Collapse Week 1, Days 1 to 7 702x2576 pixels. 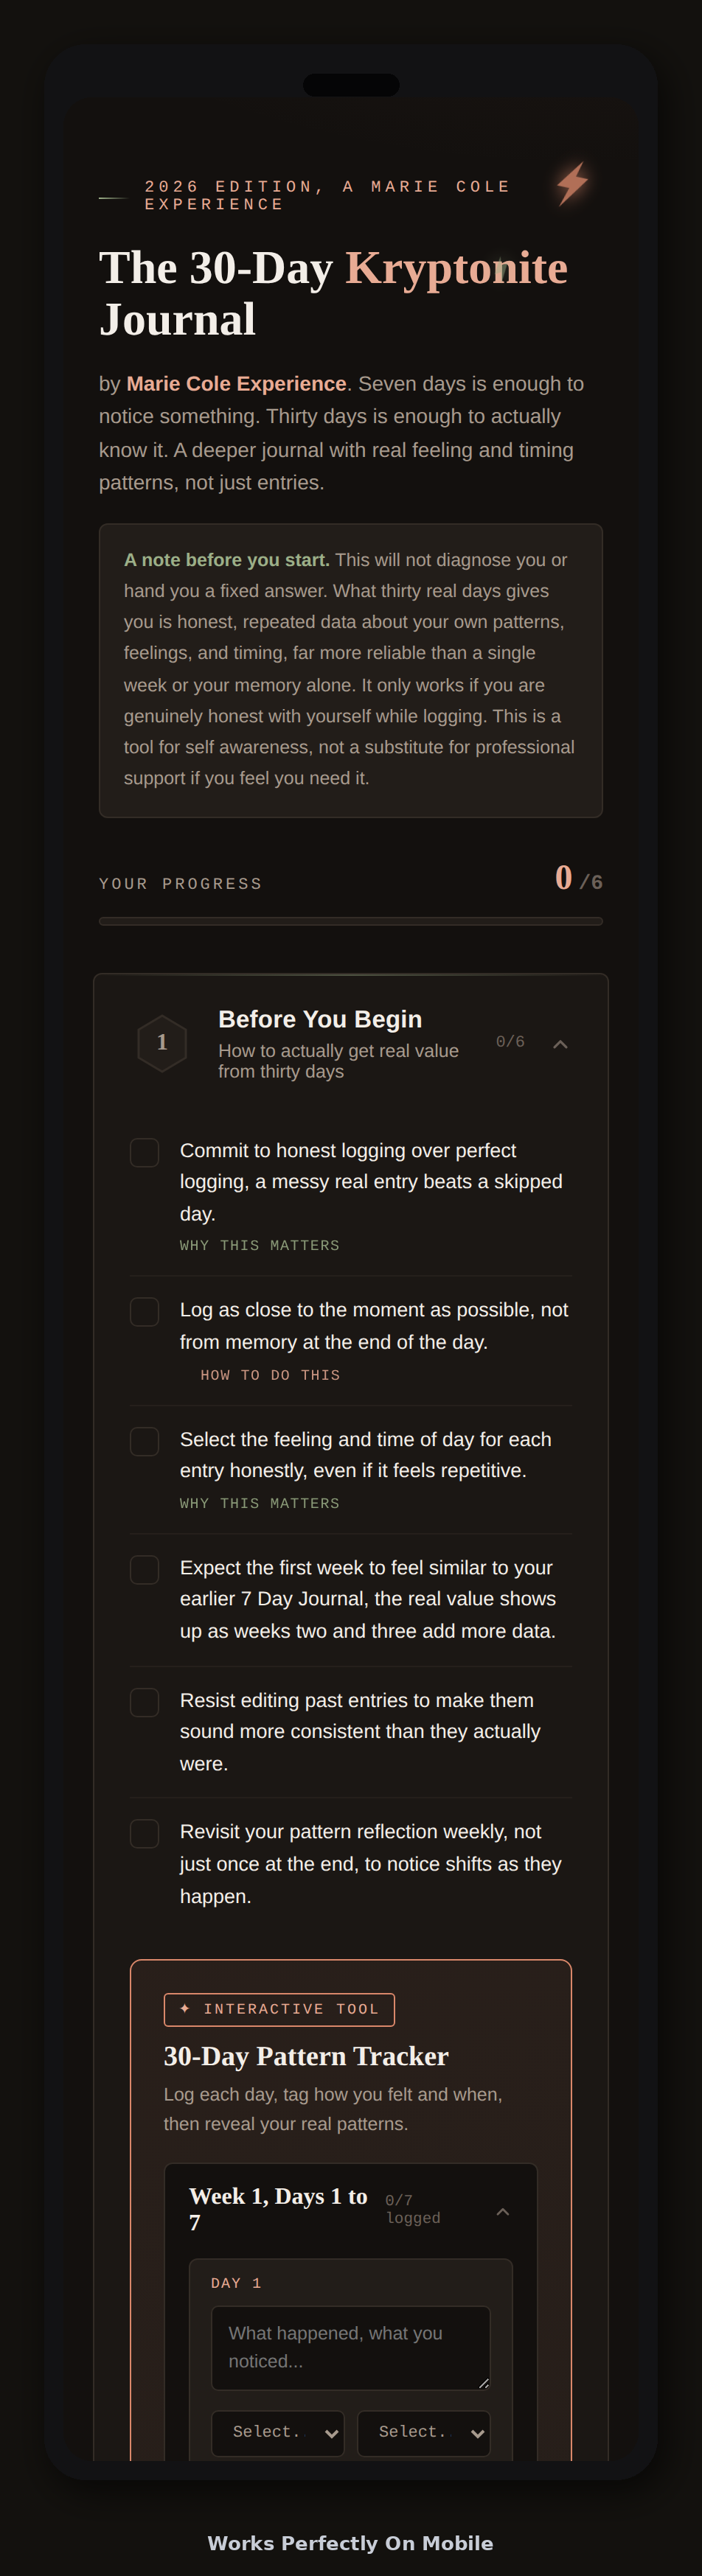[503, 2211]
